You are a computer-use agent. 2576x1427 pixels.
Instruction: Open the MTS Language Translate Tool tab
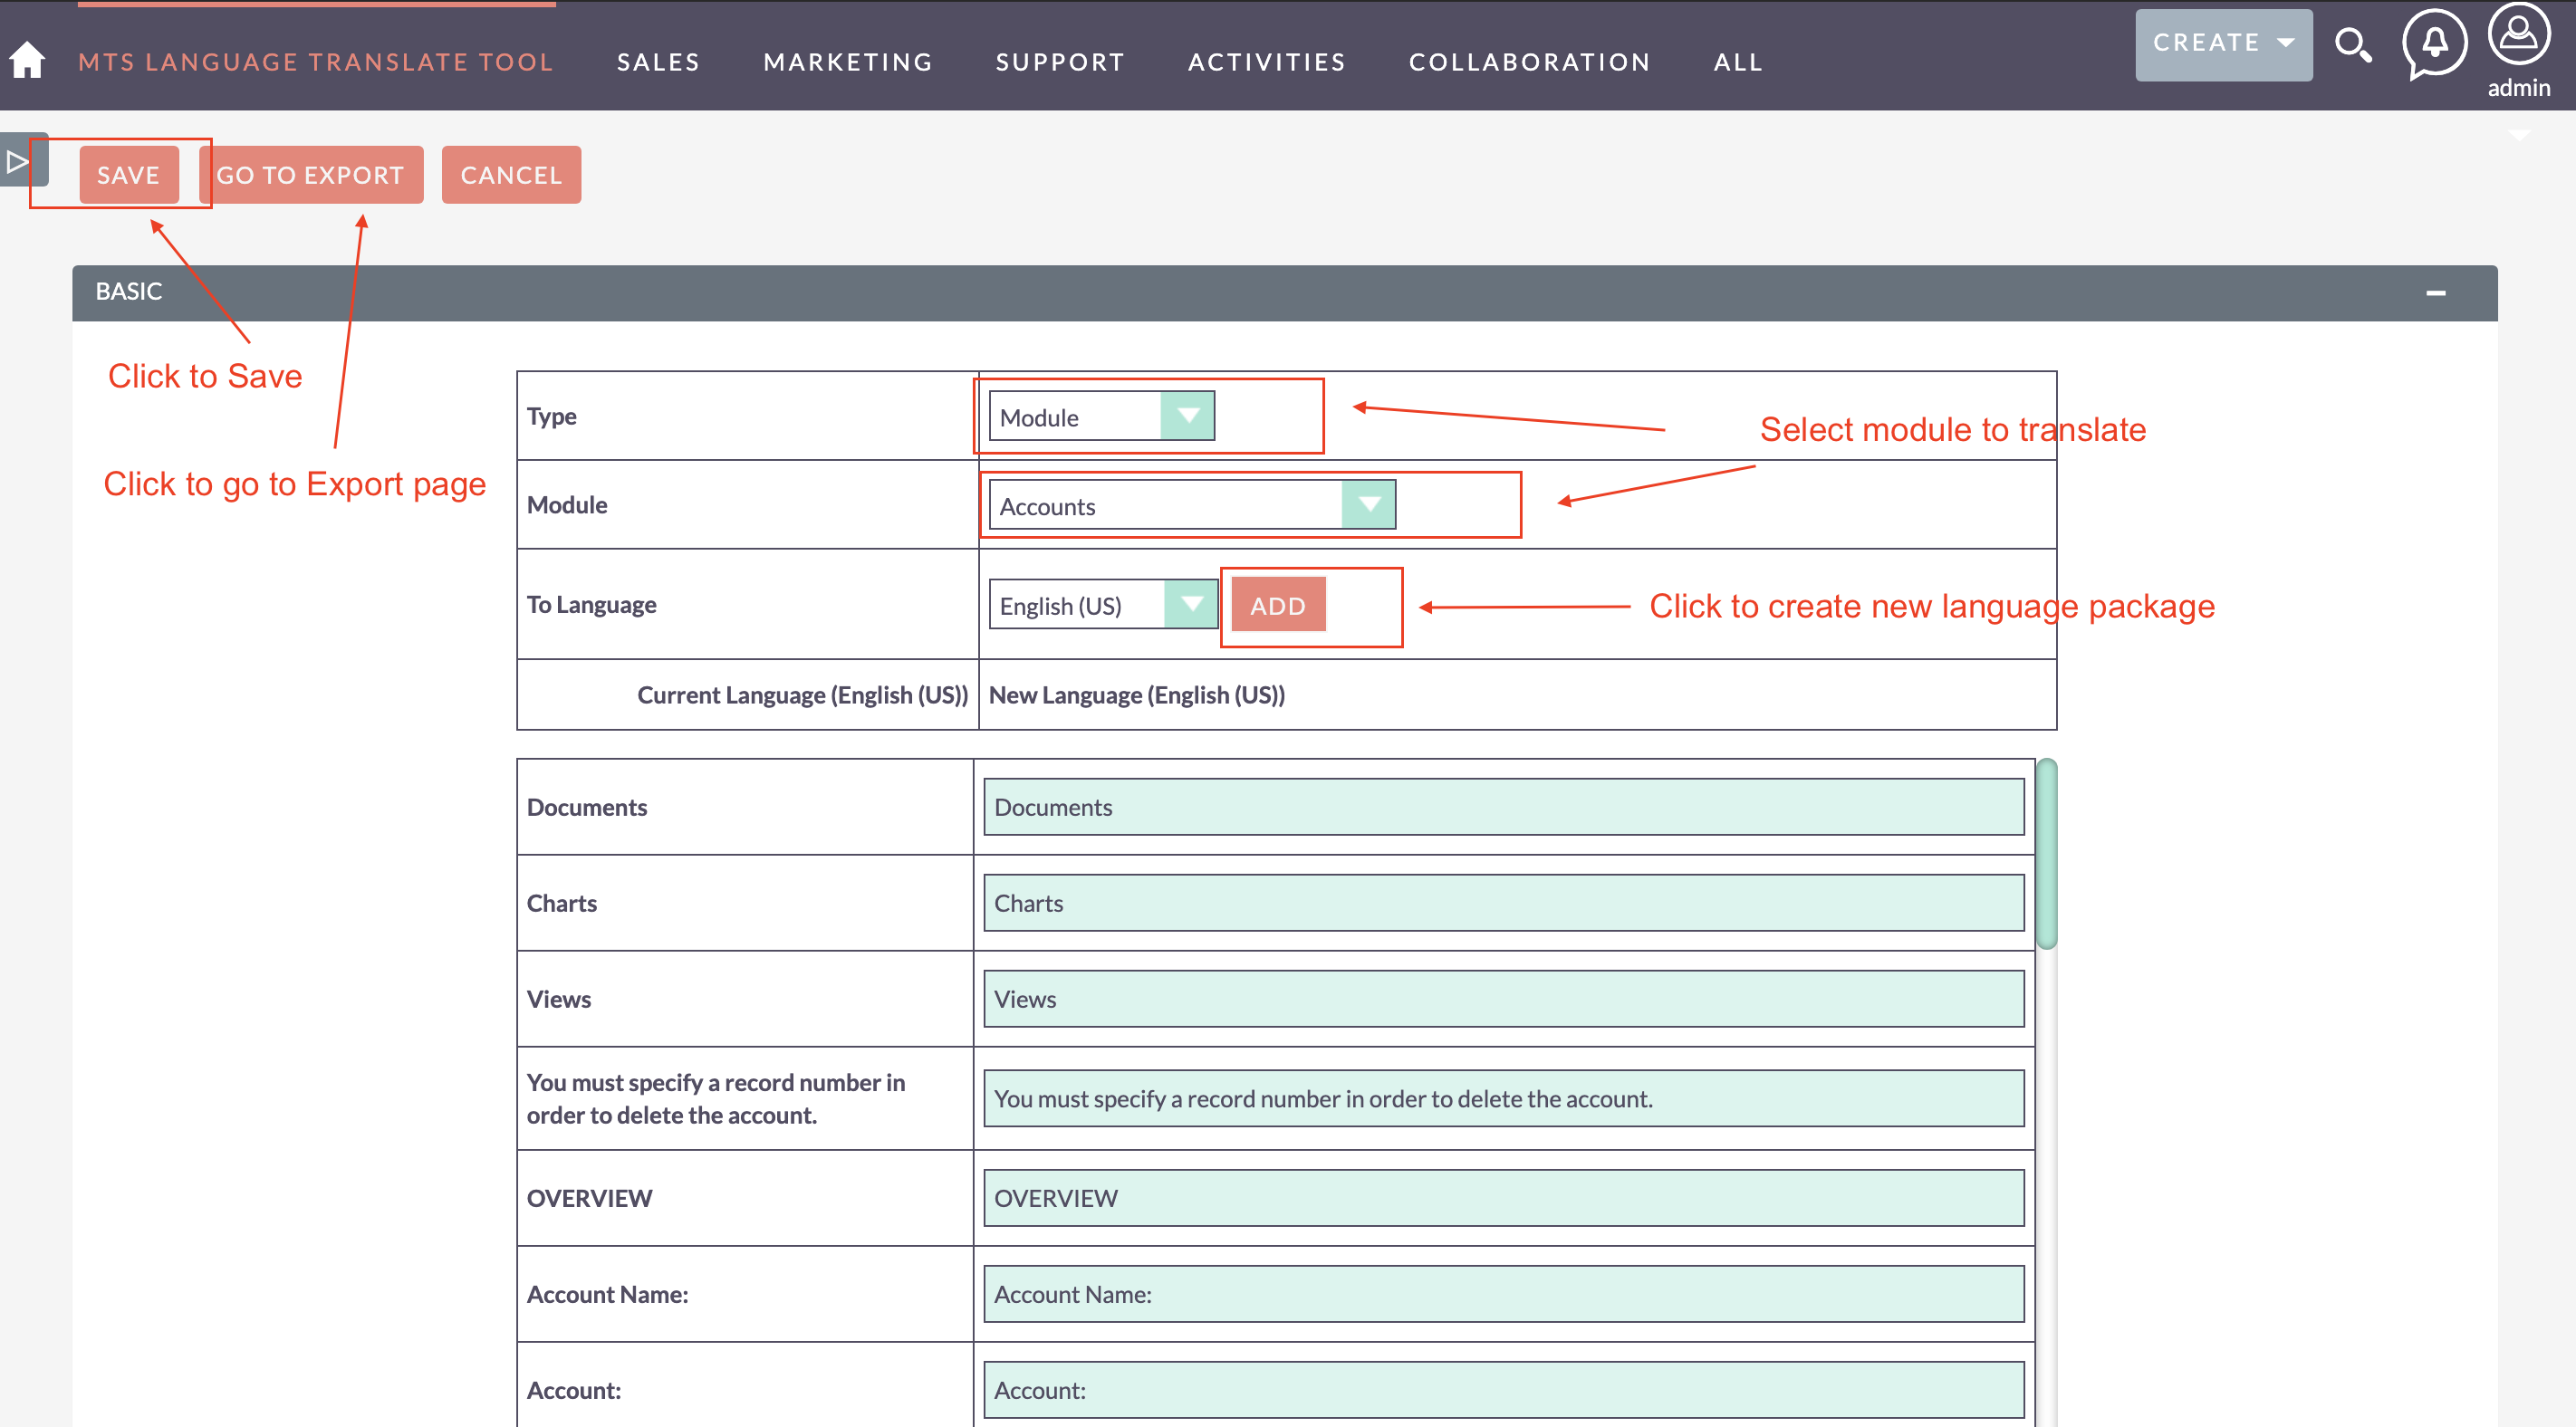coord(316,62)
